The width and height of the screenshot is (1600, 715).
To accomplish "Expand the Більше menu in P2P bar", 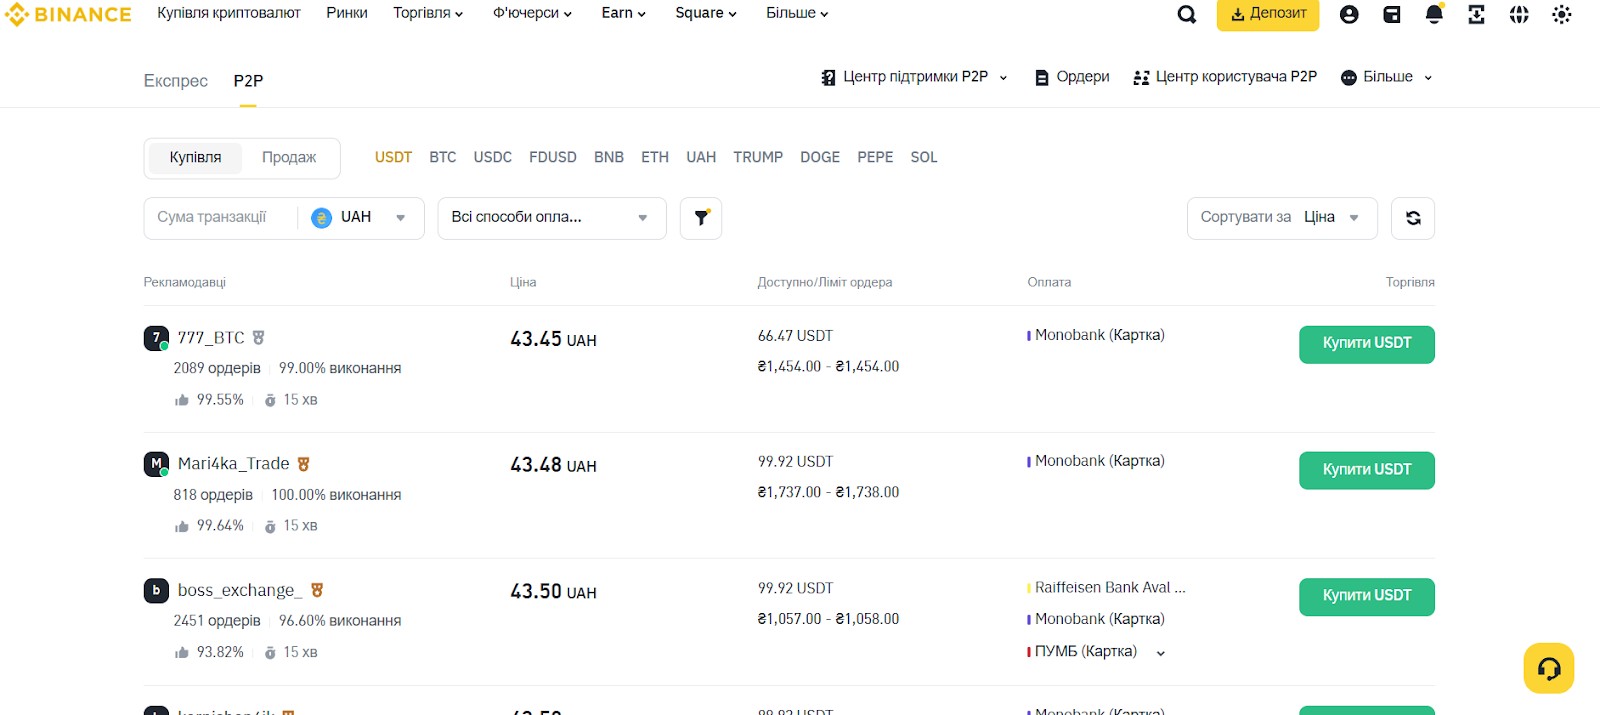I will tap(1387, 77).
